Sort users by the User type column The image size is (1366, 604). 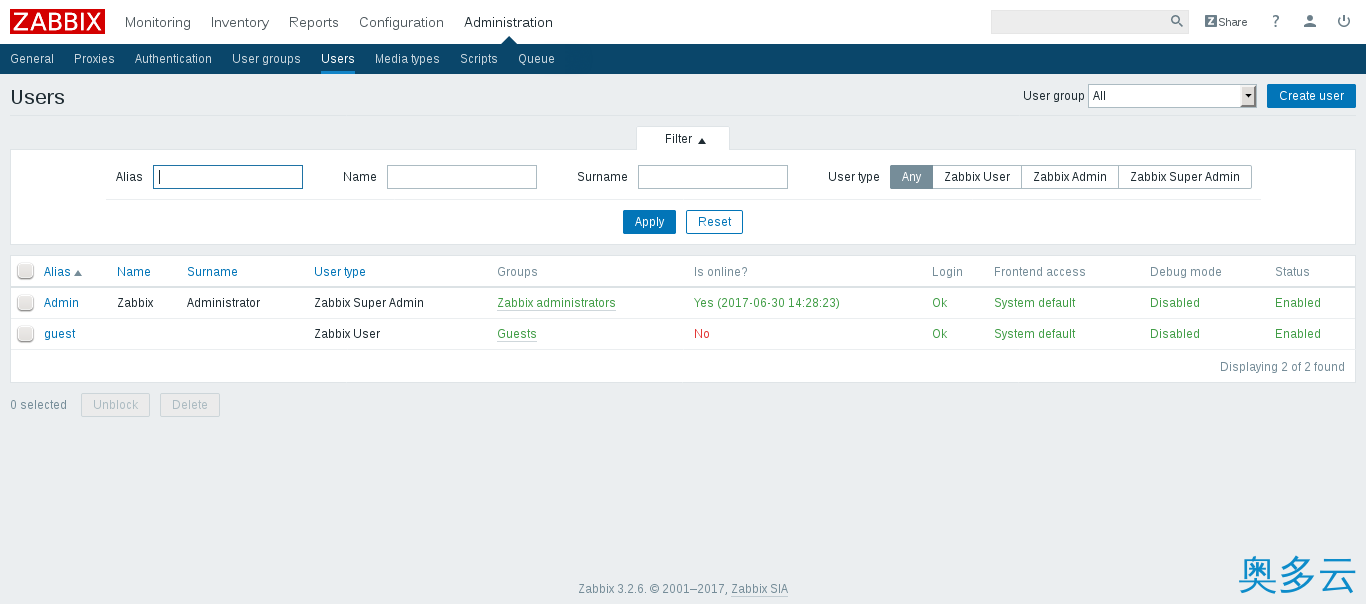(340, 272)
